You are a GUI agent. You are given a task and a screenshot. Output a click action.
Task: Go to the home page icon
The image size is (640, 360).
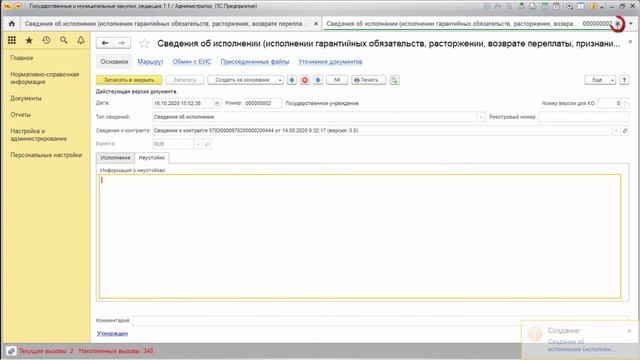pos(11,24)
